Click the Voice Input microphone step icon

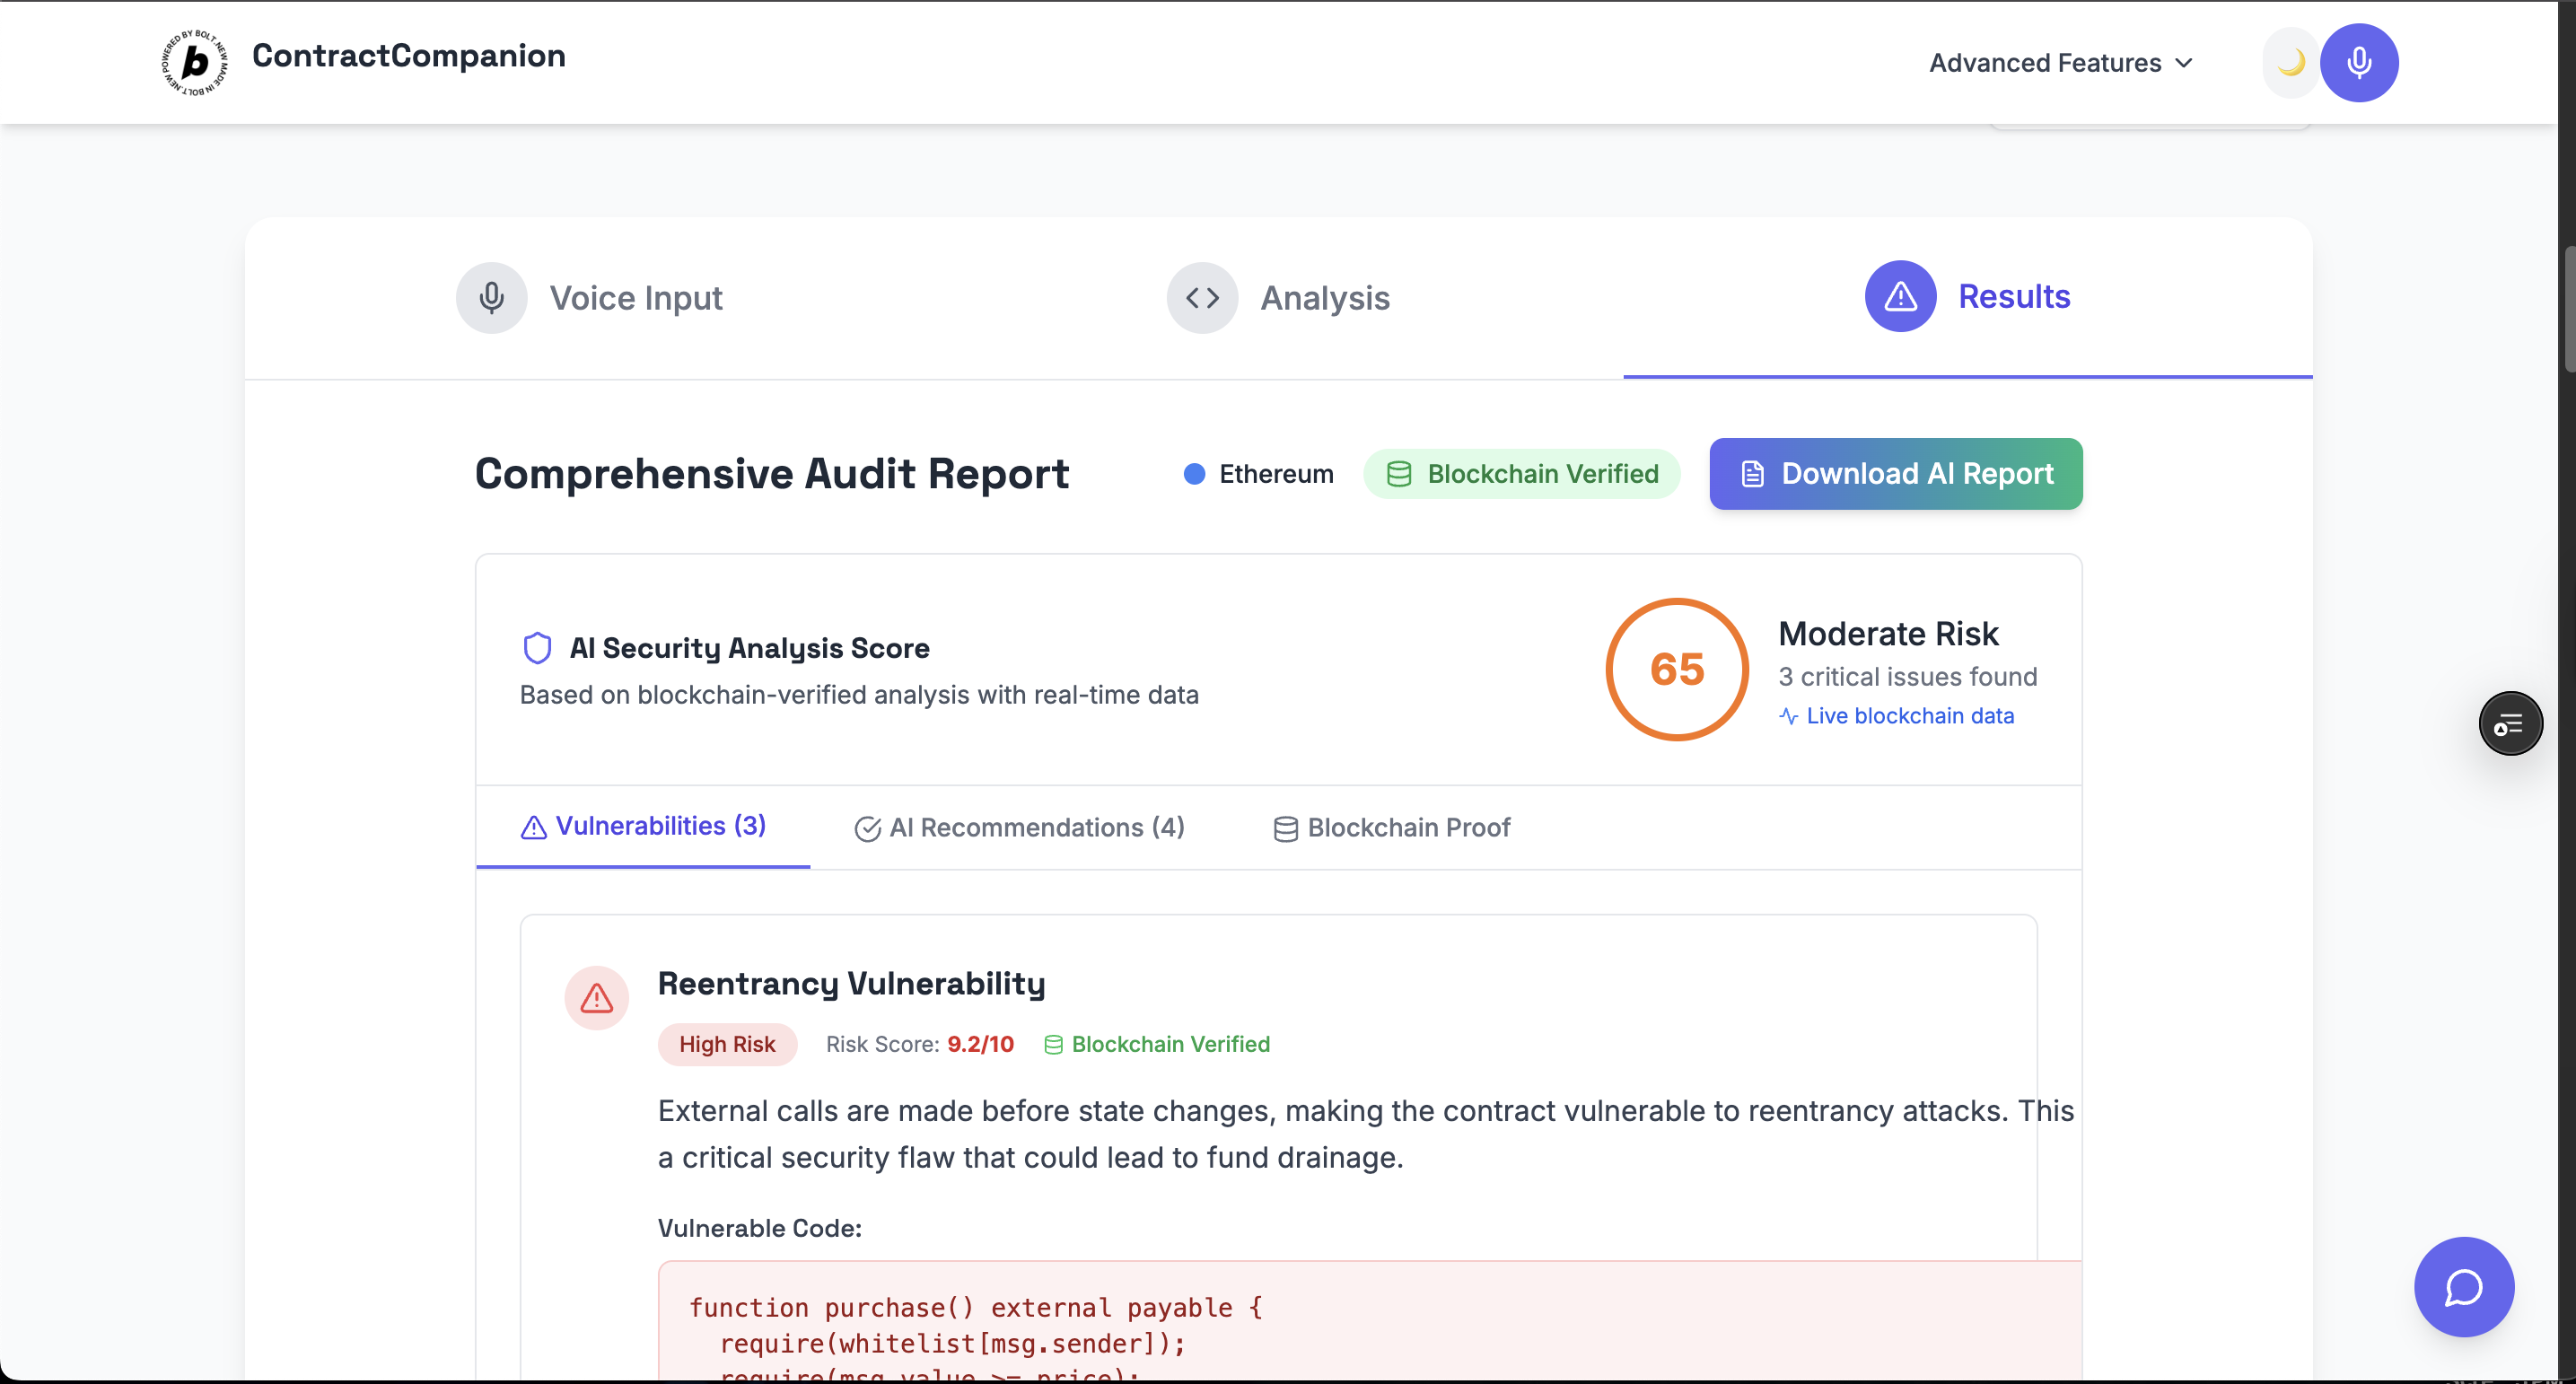point(491,298)
